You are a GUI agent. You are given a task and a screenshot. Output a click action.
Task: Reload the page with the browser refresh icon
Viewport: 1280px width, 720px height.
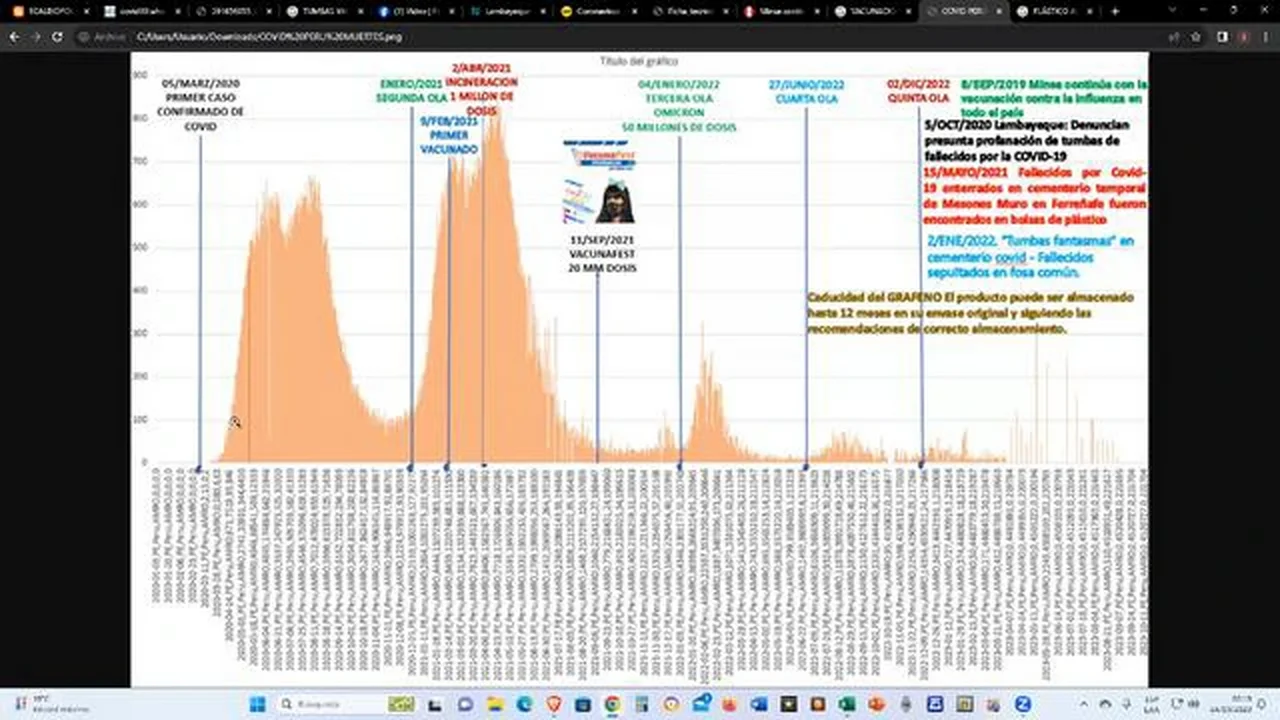(x=57, y=36)
